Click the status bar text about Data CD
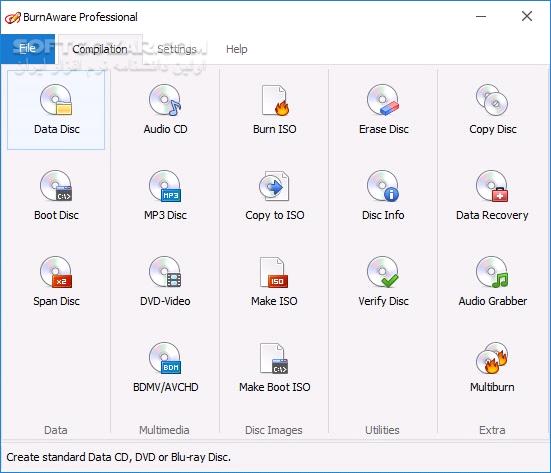Viewport: 551px width, 473px height. tap(118, 458)
